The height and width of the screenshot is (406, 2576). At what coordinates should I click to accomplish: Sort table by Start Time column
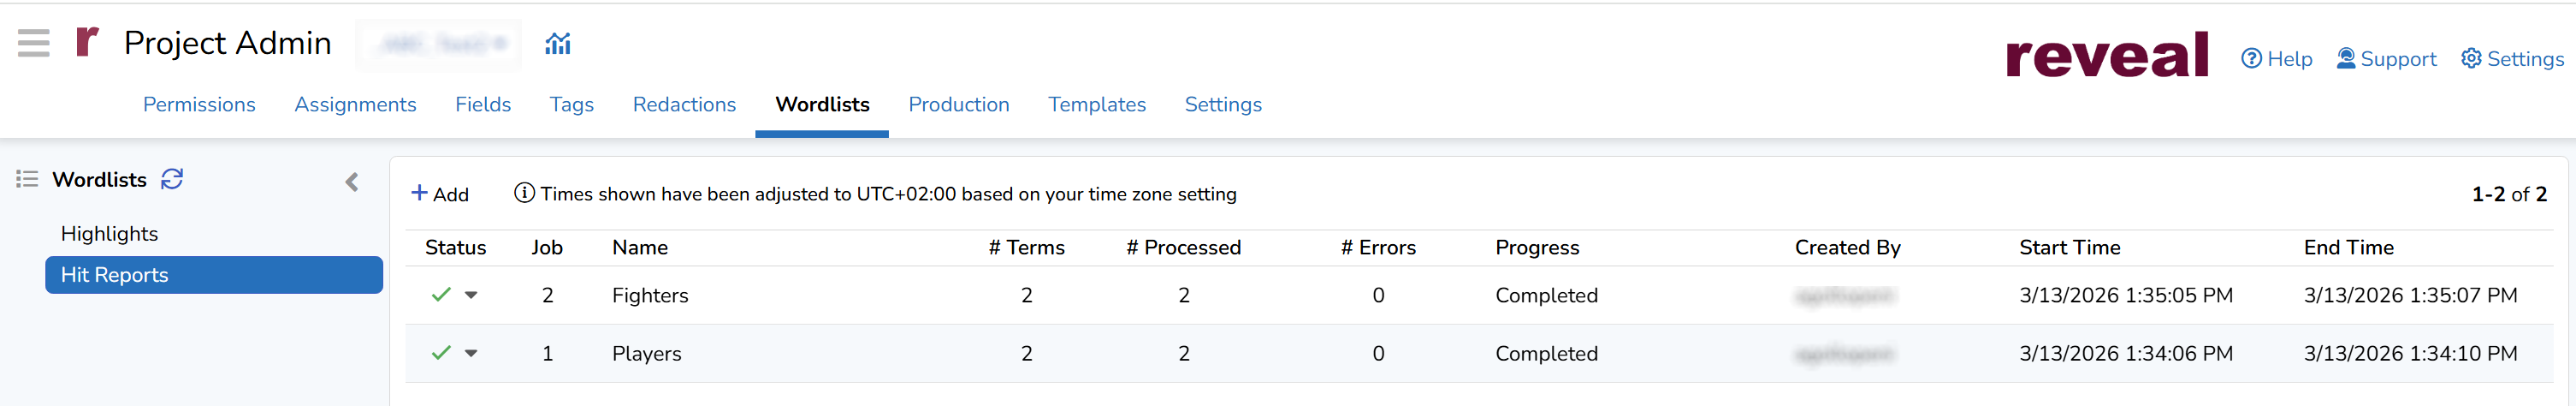coord(2069,247)
